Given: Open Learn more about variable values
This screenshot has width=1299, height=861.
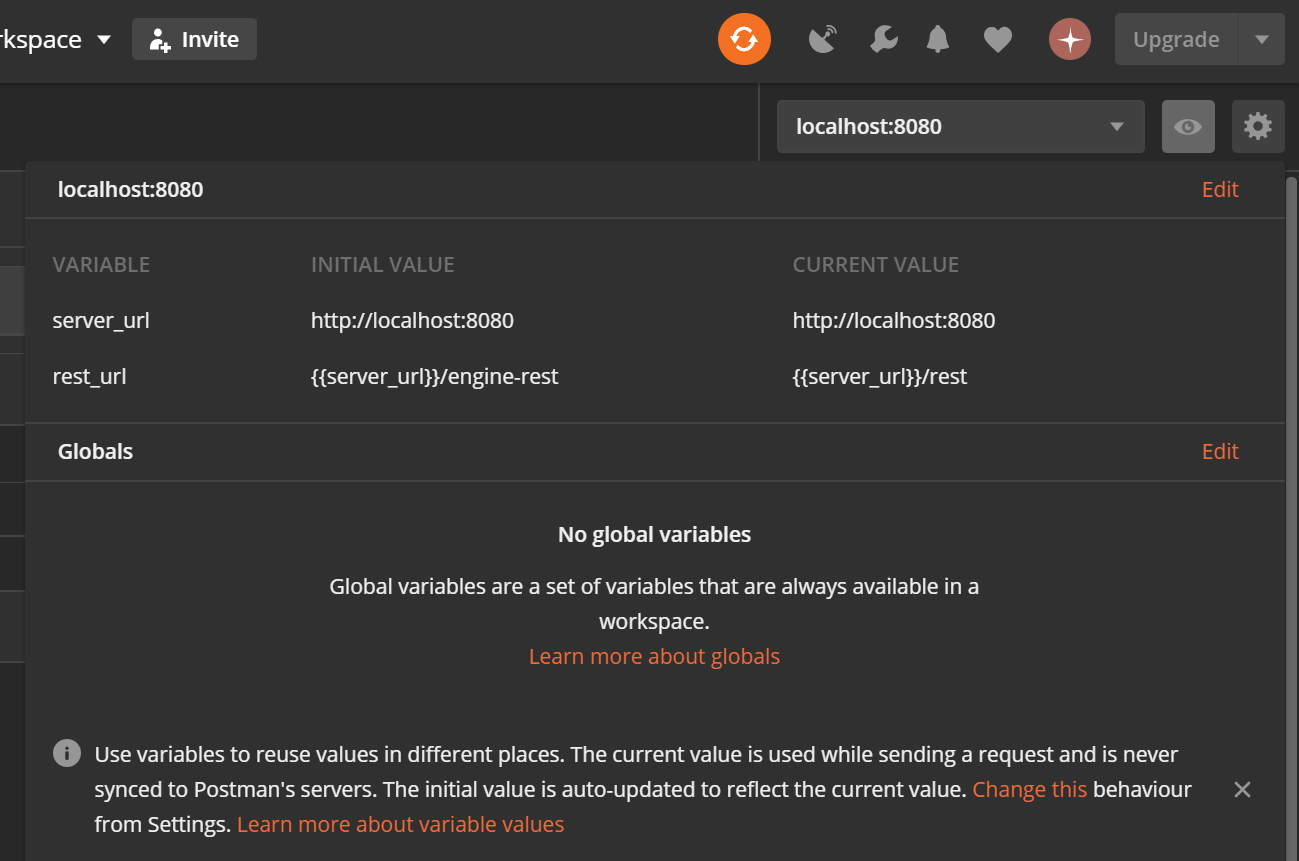Looking at the screenshot, I should click(x=400, y=824).
